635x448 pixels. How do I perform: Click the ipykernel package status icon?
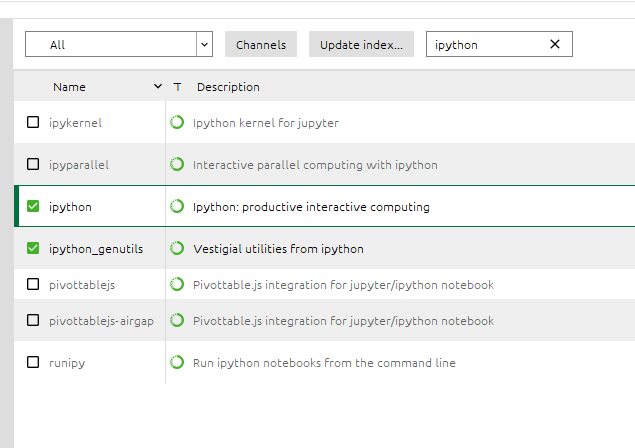pos(177,123)
